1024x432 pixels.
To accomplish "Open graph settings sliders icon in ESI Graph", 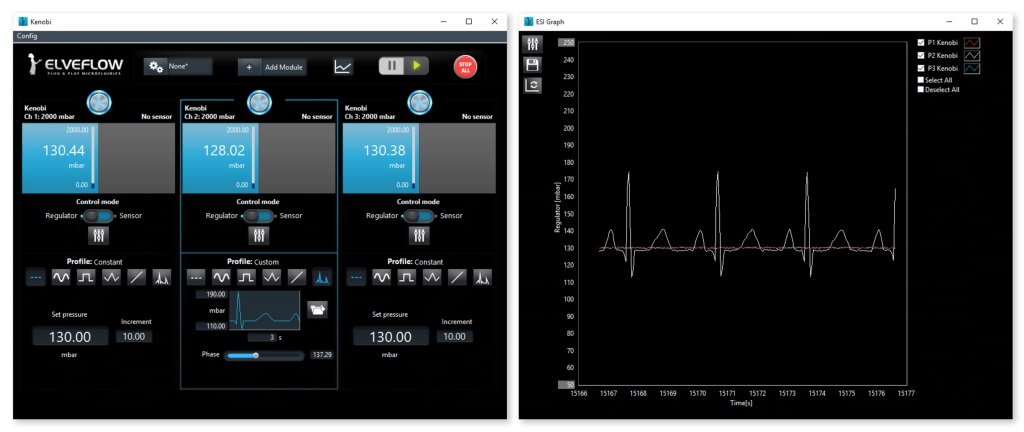I will (x=534, y=44).
